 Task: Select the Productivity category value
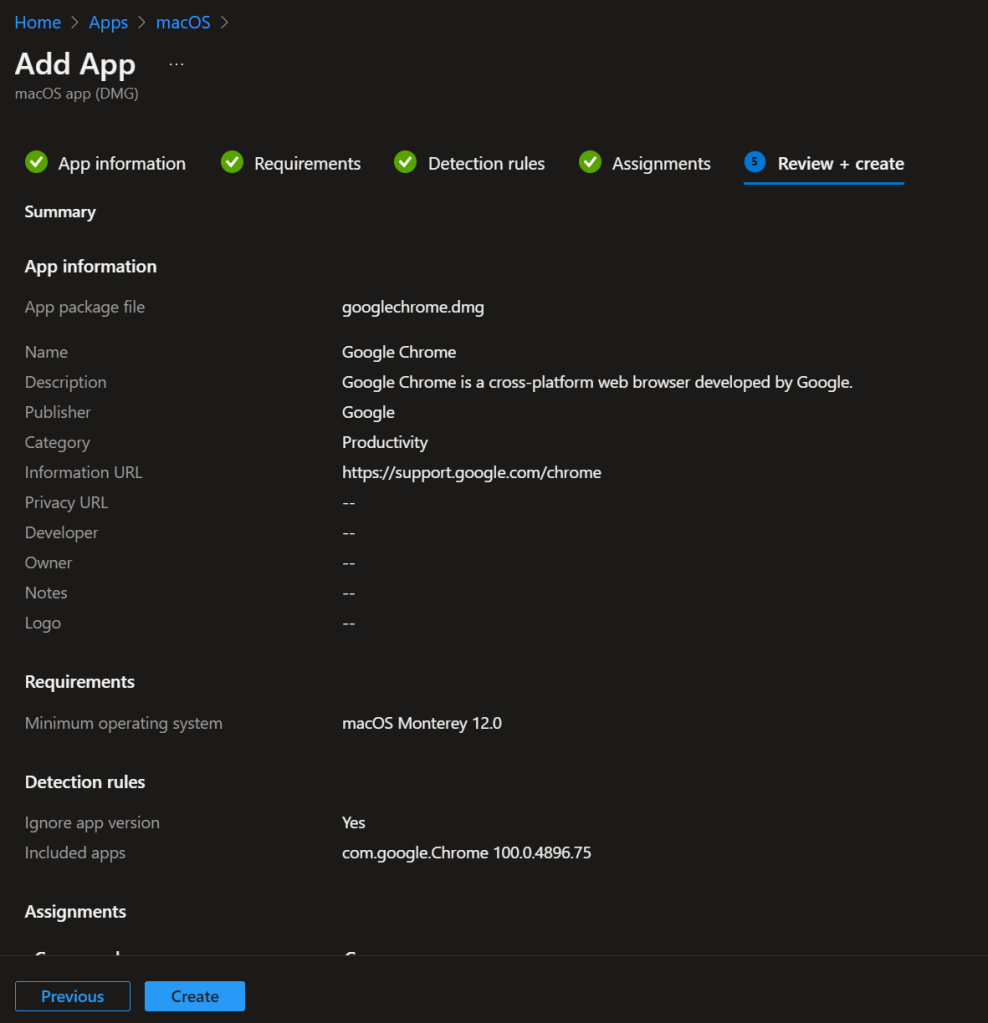tap(384, 442)
